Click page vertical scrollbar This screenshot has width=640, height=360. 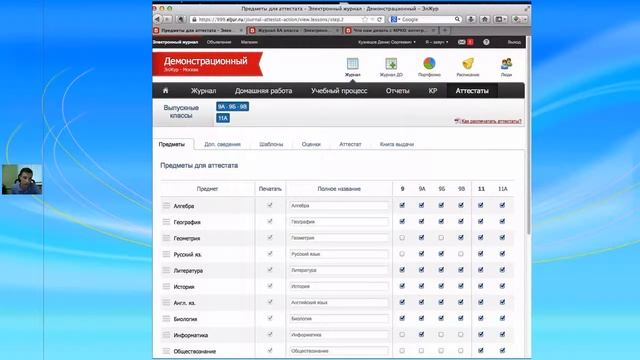529,135
